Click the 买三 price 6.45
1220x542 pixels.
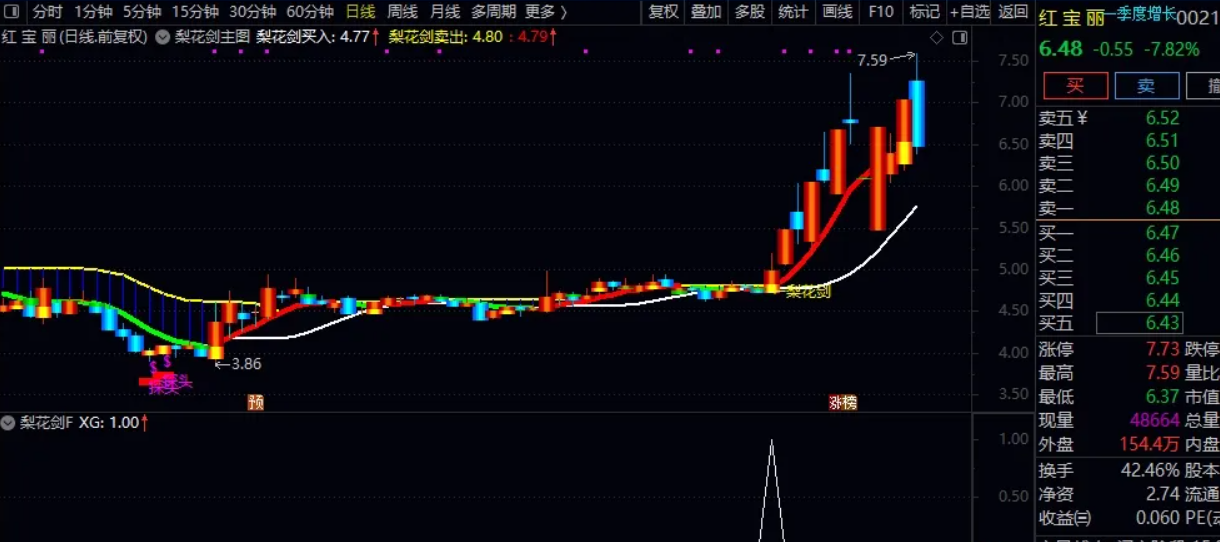pos(1163,278)
